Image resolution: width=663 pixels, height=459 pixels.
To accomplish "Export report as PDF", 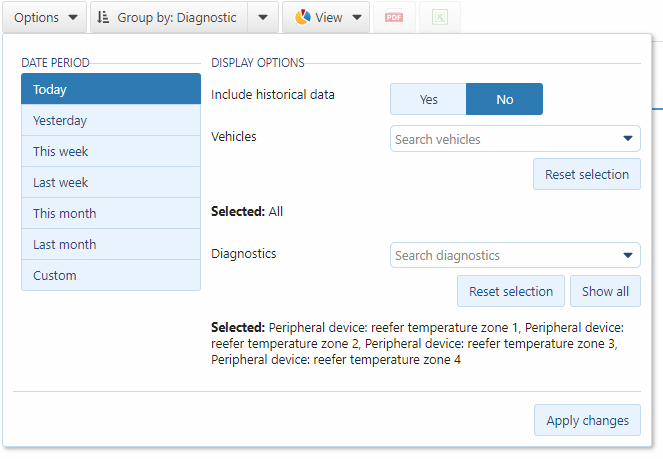I will click(393, 17).
